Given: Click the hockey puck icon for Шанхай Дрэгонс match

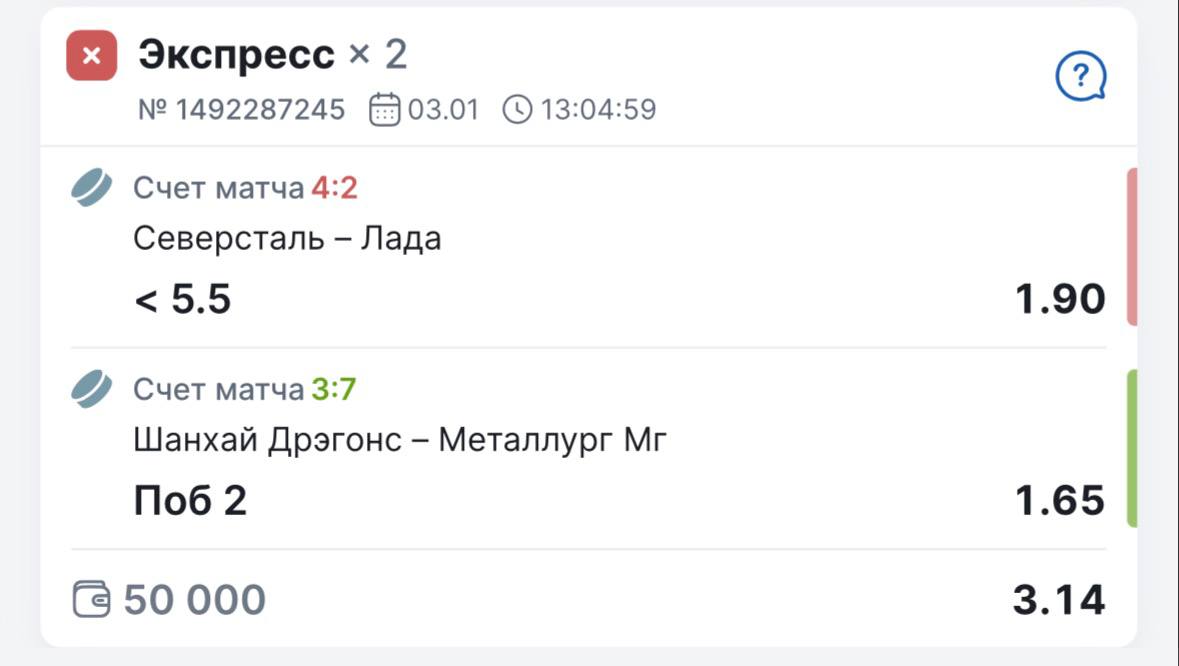Looking at the screenshot, I should click(x=92, y=389).
